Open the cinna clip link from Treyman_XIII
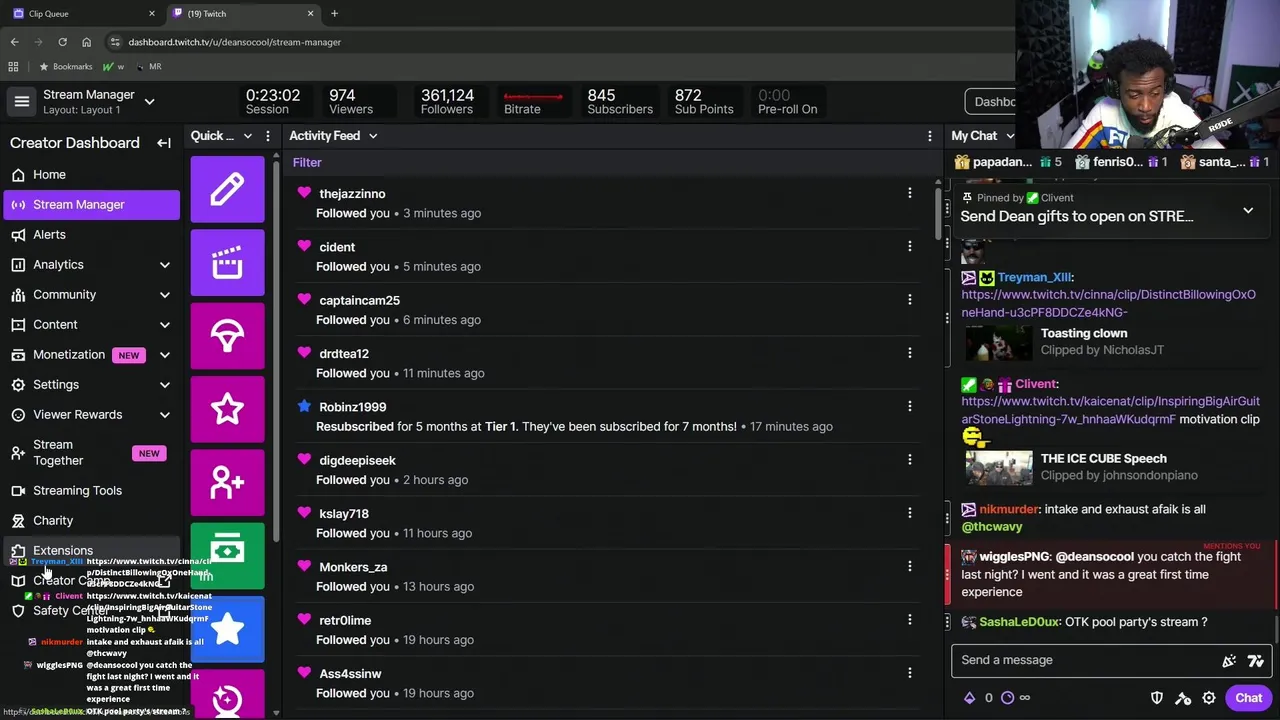This screenshot has height=720, width=1280. coord(1108,304)
